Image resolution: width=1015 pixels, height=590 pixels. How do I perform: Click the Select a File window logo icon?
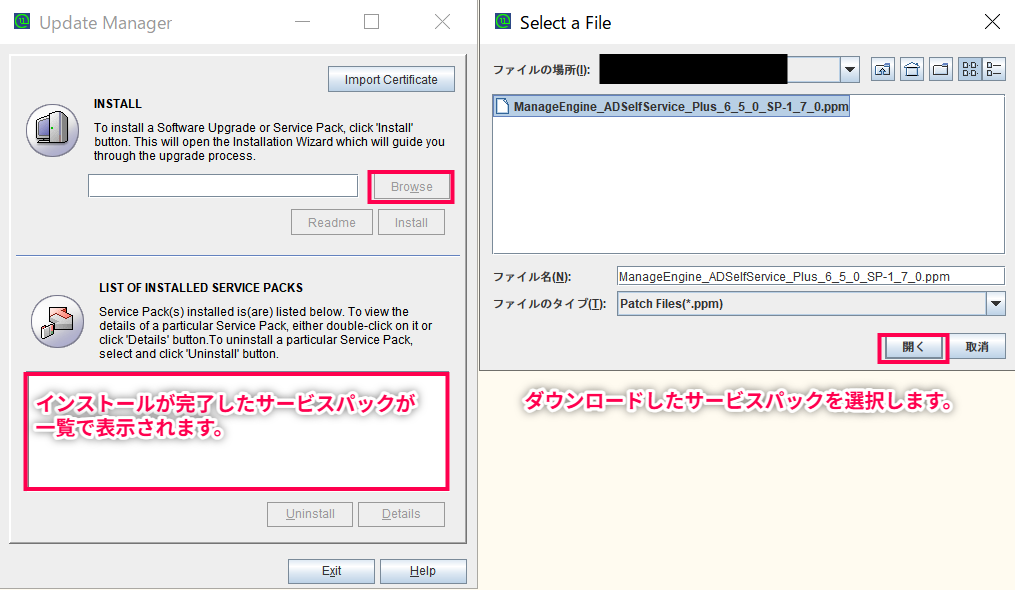[503, 21]
